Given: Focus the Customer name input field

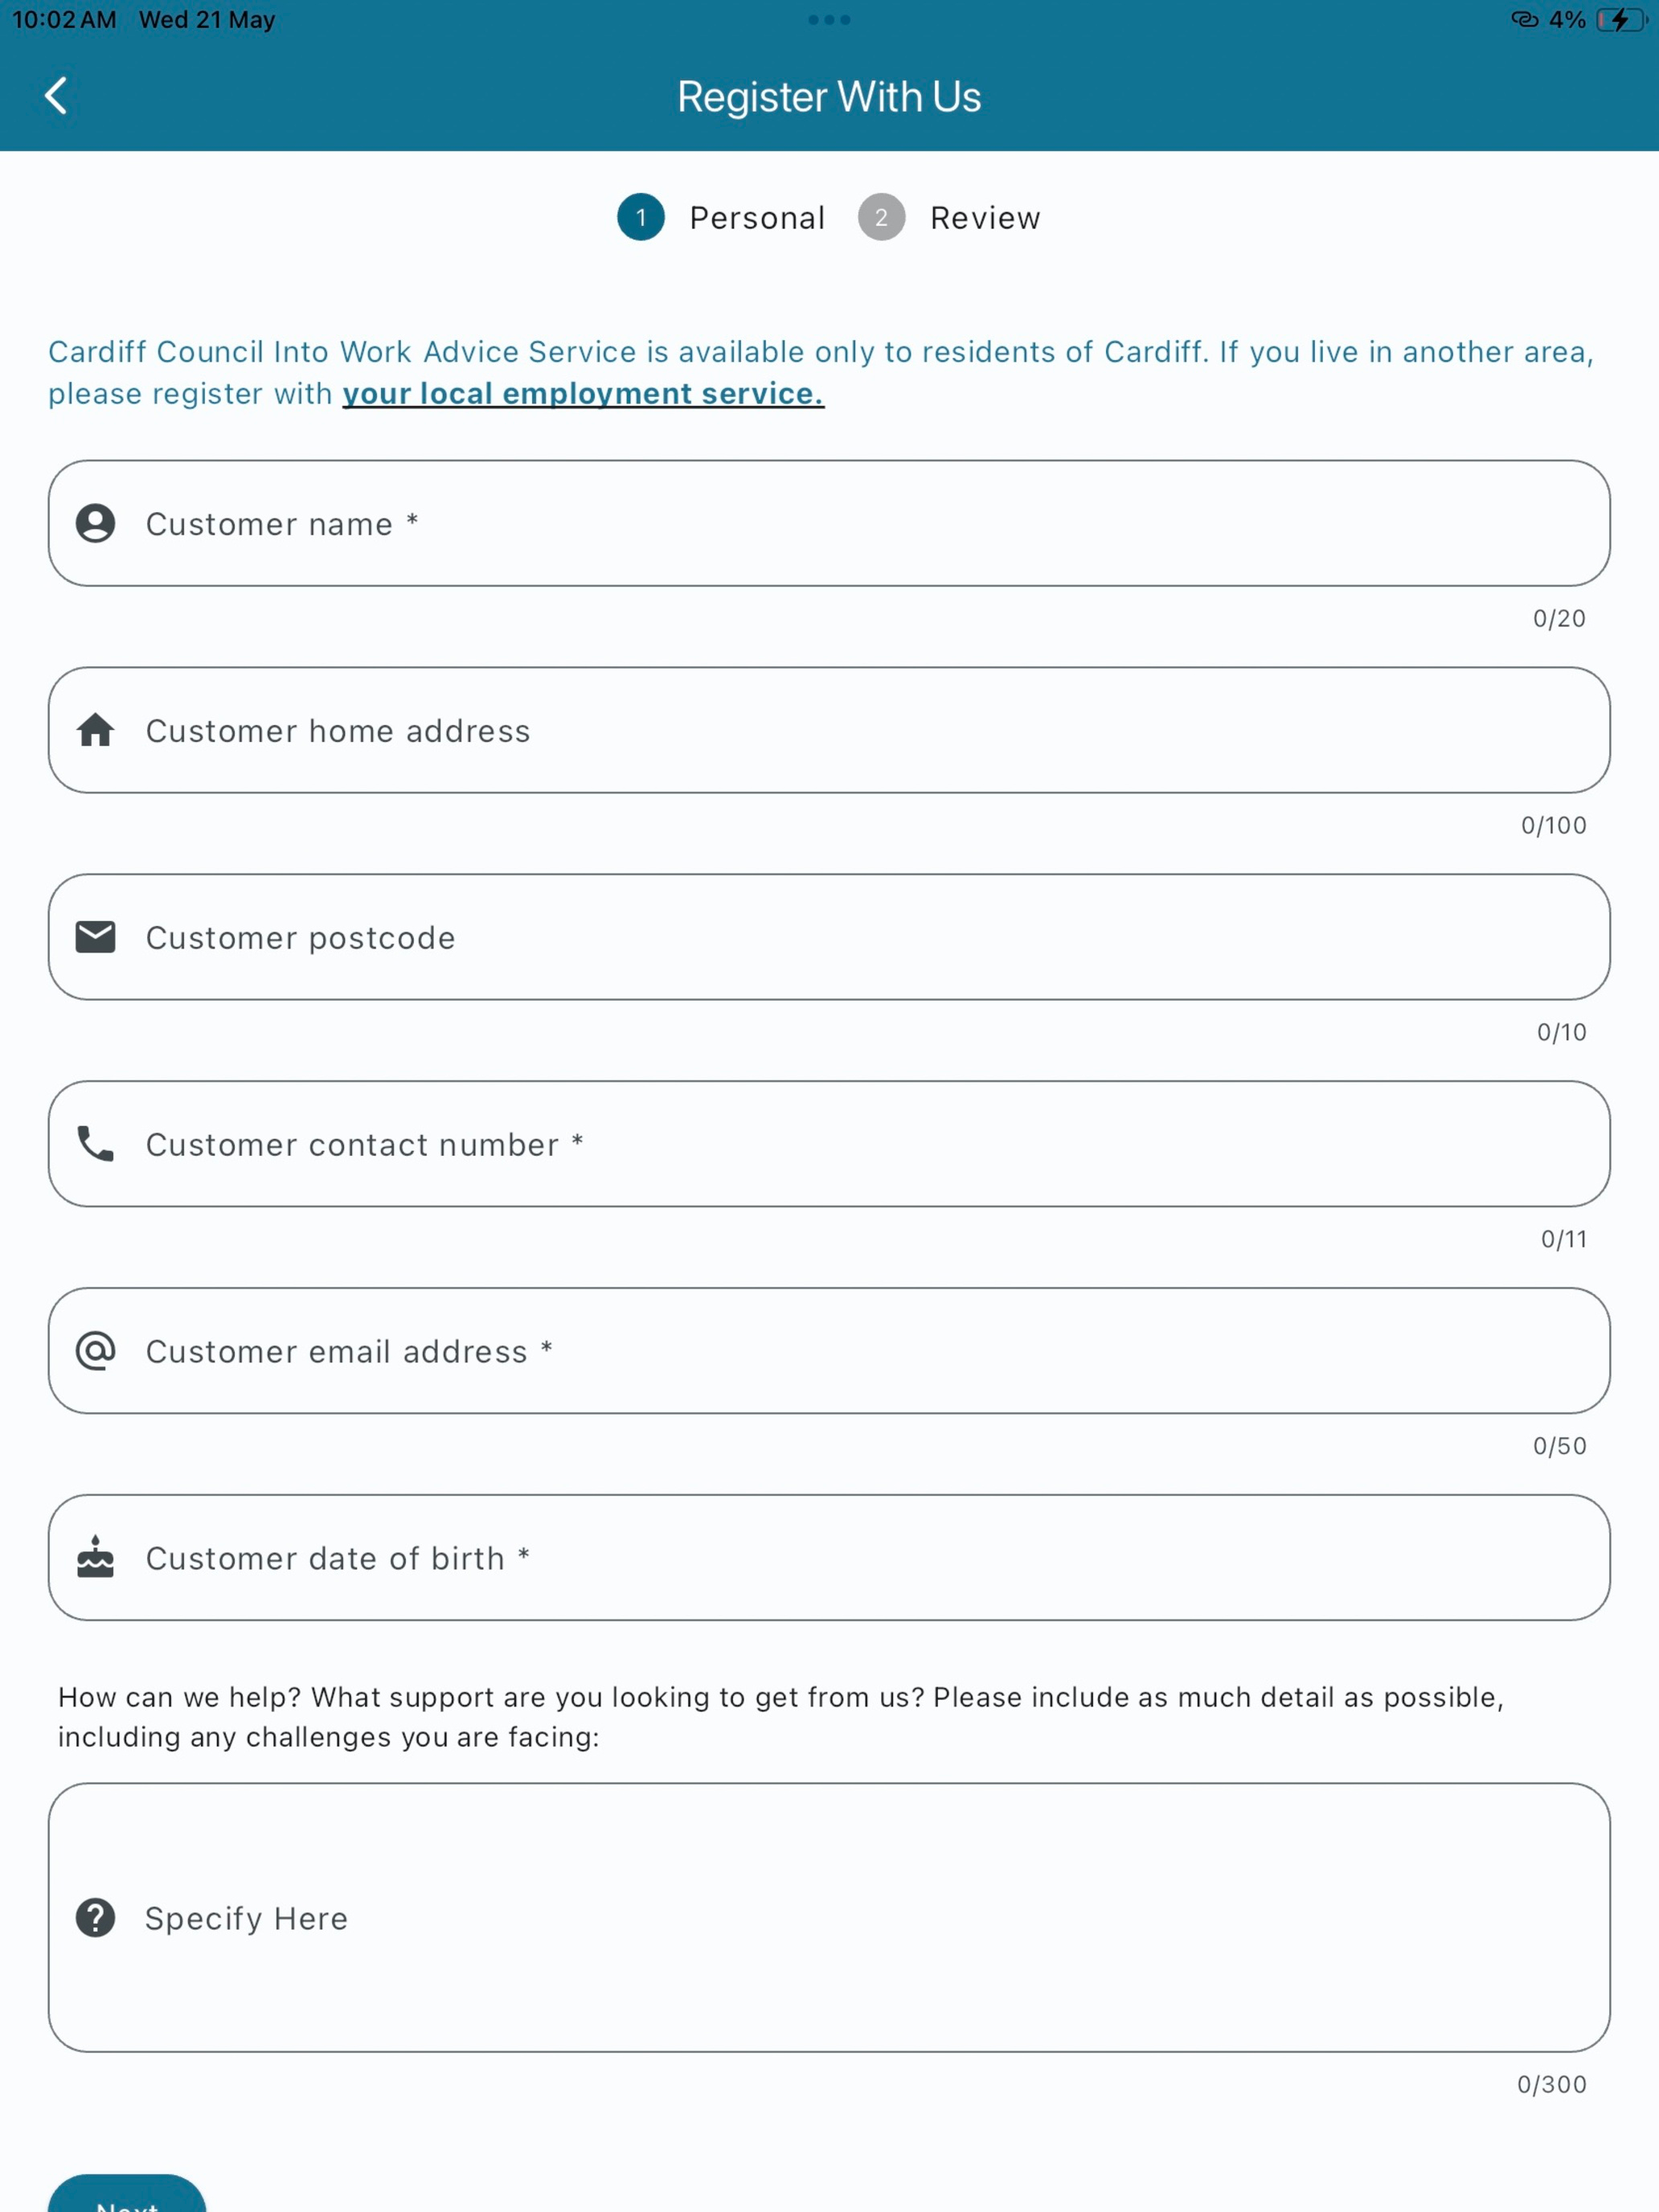Looking at the screenshot, I should click(x=829, y=523).
